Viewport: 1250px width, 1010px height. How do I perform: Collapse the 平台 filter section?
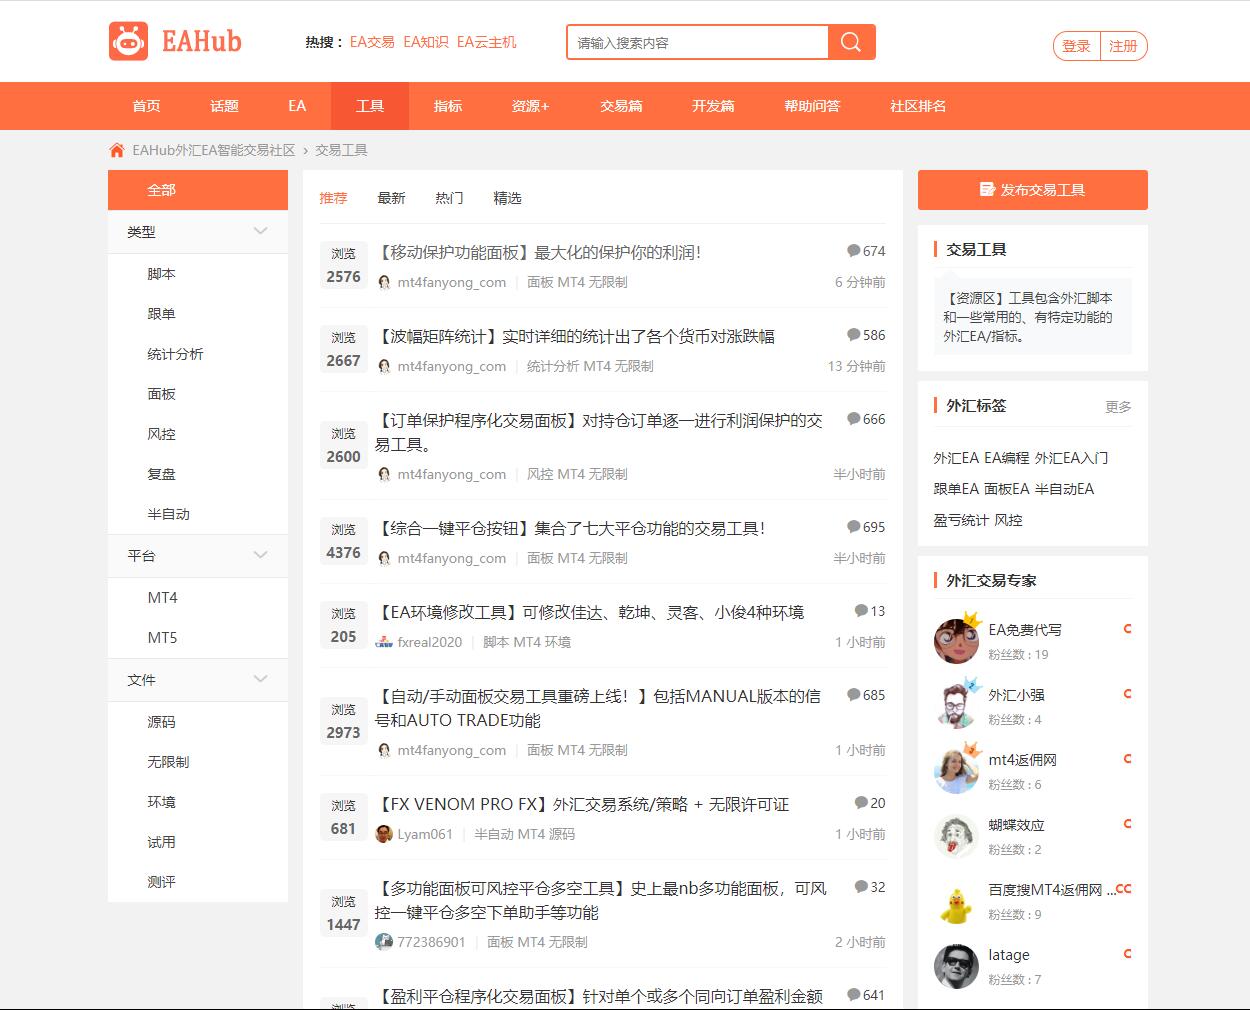coord(260,555)
